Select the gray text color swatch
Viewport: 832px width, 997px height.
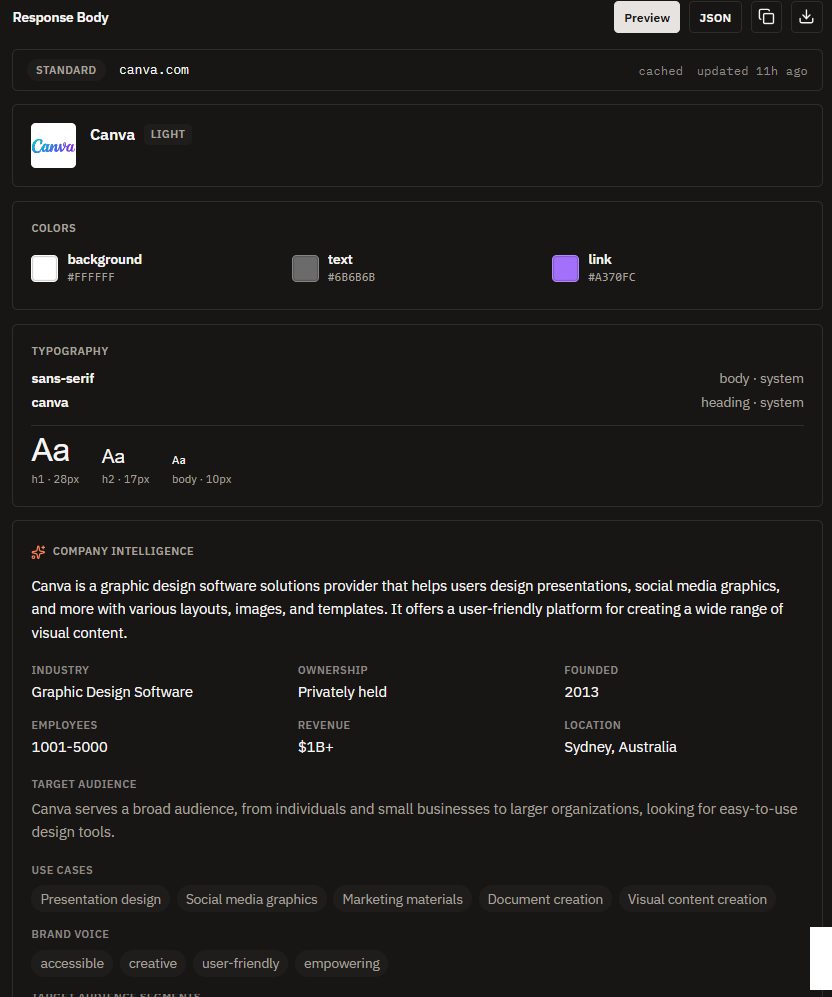tap(305, 268)
